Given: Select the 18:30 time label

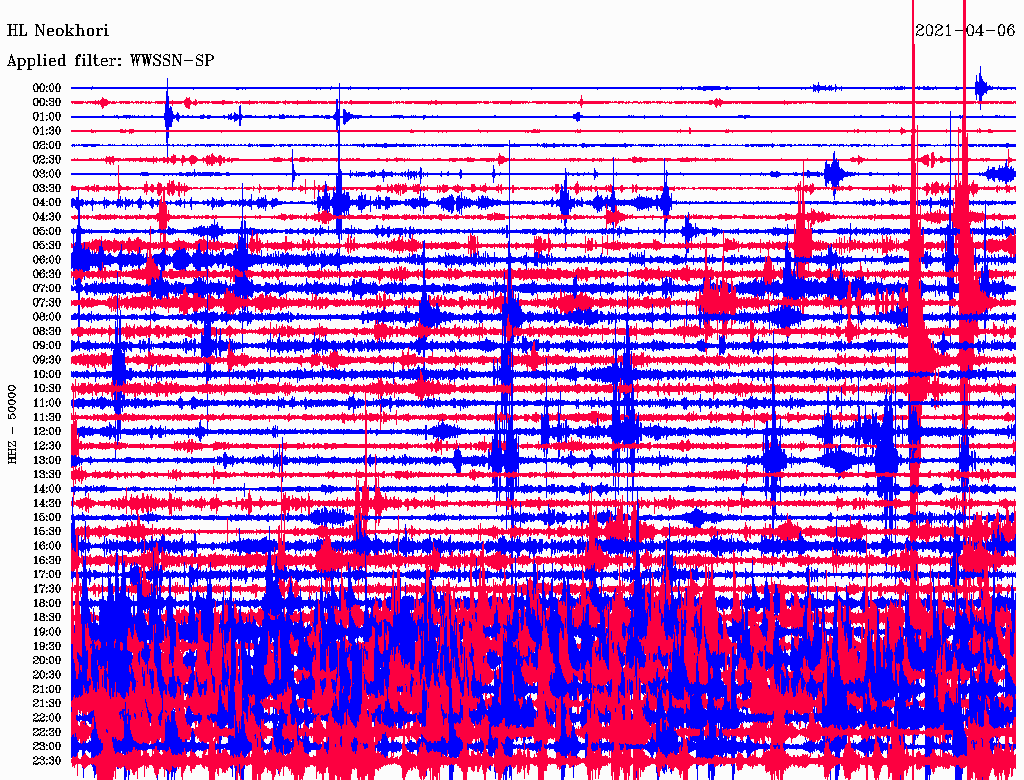Looking at the screenshot, I should pyautogui.click(x=47, y=618).
